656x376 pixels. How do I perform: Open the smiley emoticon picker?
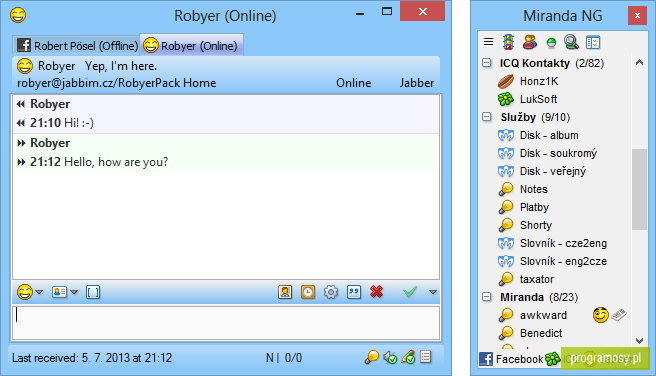[25, 292]
